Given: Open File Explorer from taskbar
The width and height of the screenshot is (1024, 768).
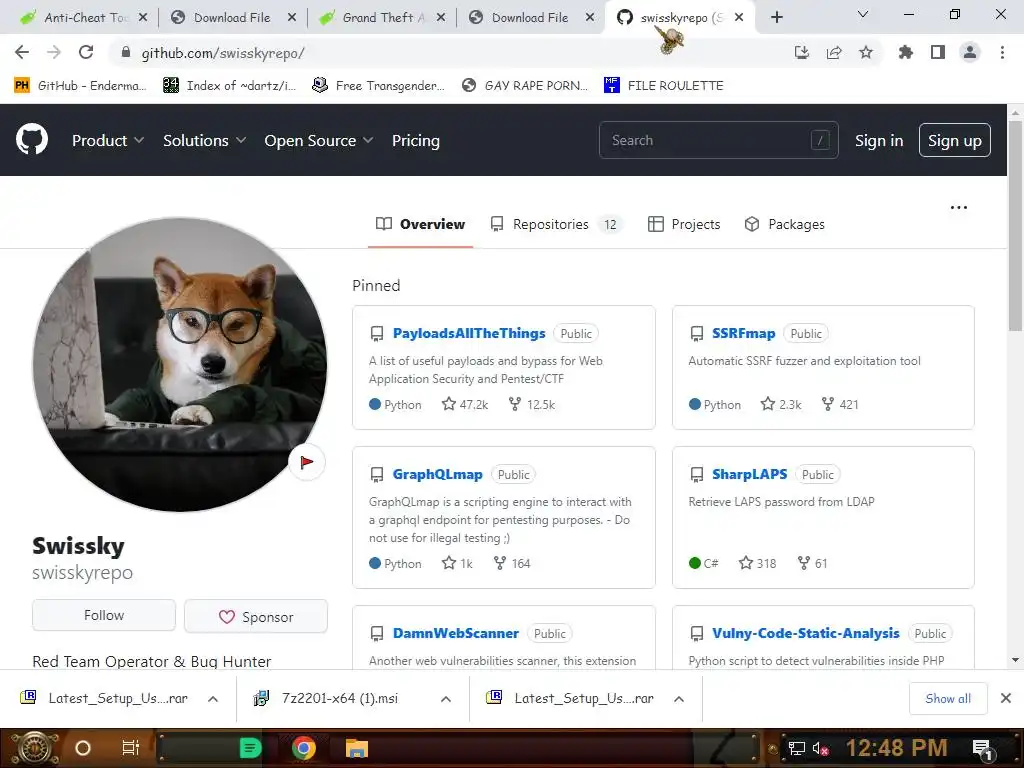Looking at the screenshot, I should tap(357, 748).
